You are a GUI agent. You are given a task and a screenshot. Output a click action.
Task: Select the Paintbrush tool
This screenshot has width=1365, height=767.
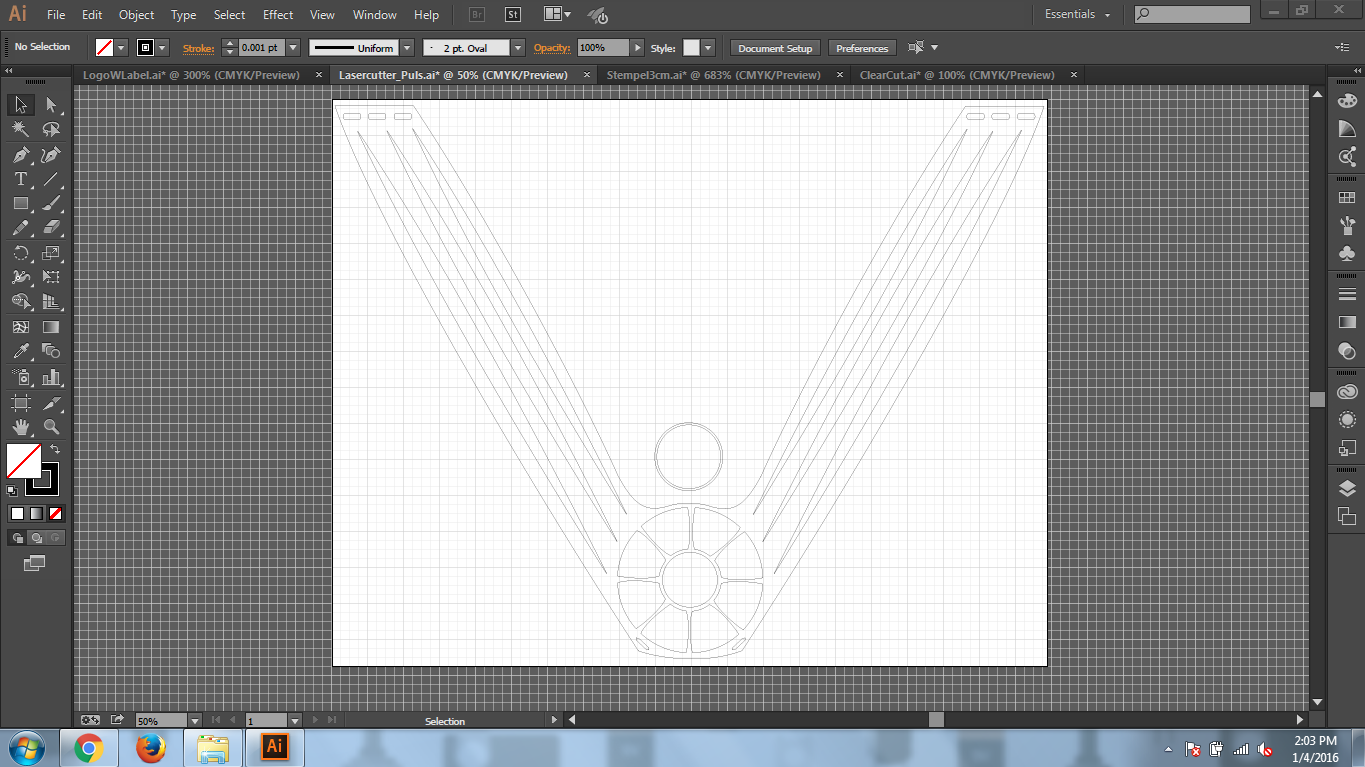pyautogui.click(x=51, y=203)
